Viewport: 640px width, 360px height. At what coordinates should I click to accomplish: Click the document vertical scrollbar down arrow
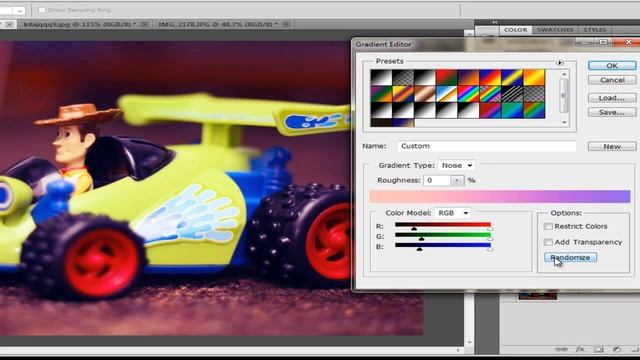coord(469,342)
